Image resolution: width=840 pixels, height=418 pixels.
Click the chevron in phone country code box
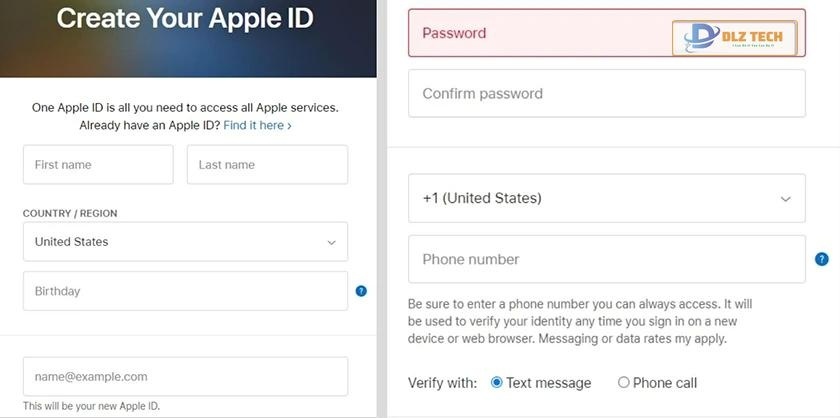tap(786, 198)
